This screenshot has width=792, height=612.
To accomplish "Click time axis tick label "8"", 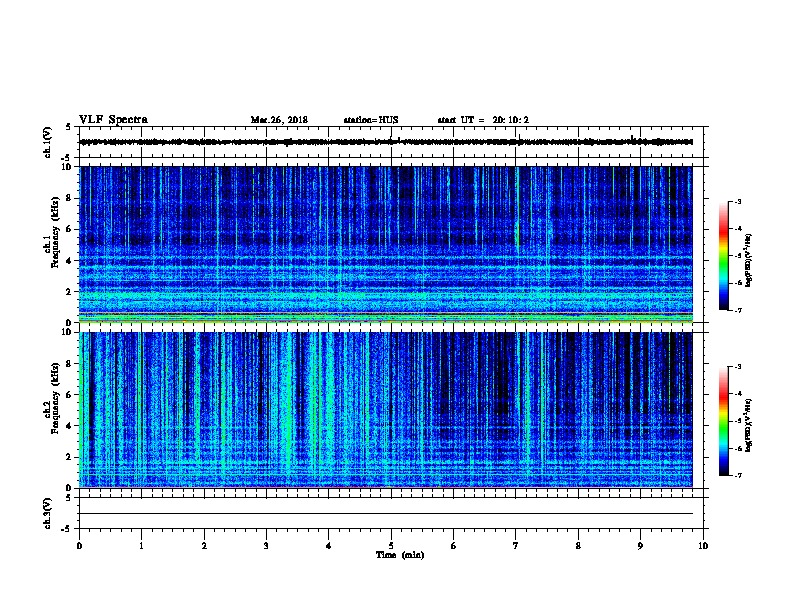I will 578,545.
